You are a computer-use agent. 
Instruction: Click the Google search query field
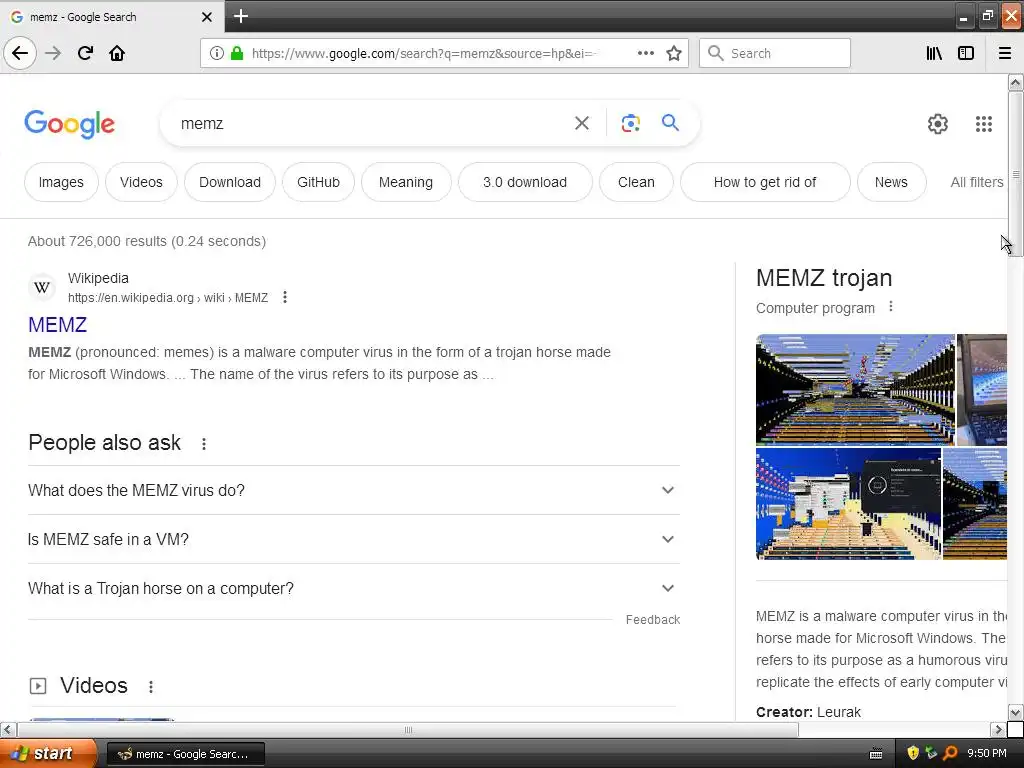372,123
